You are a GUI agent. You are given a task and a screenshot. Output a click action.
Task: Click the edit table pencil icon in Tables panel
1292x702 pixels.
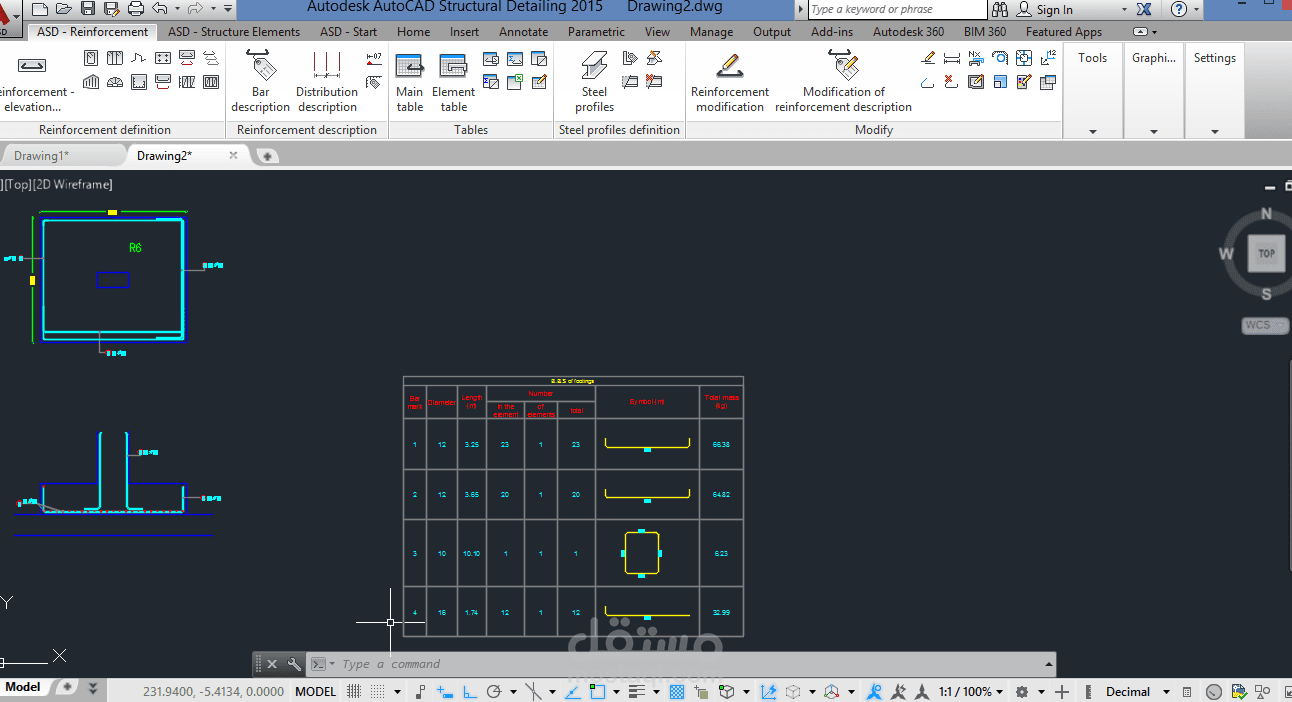539,82
